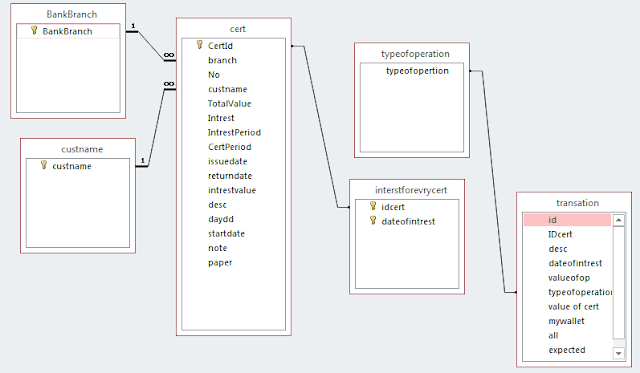640x373 pixels.
Task: Click the cert table title
Action: click(x=238, y=29)
